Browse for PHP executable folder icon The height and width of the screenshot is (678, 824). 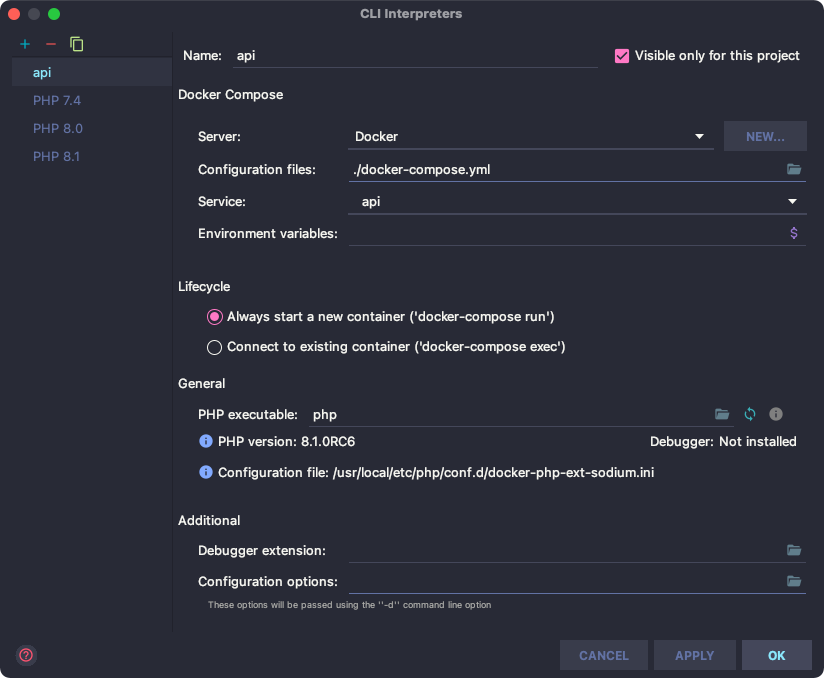722,414
